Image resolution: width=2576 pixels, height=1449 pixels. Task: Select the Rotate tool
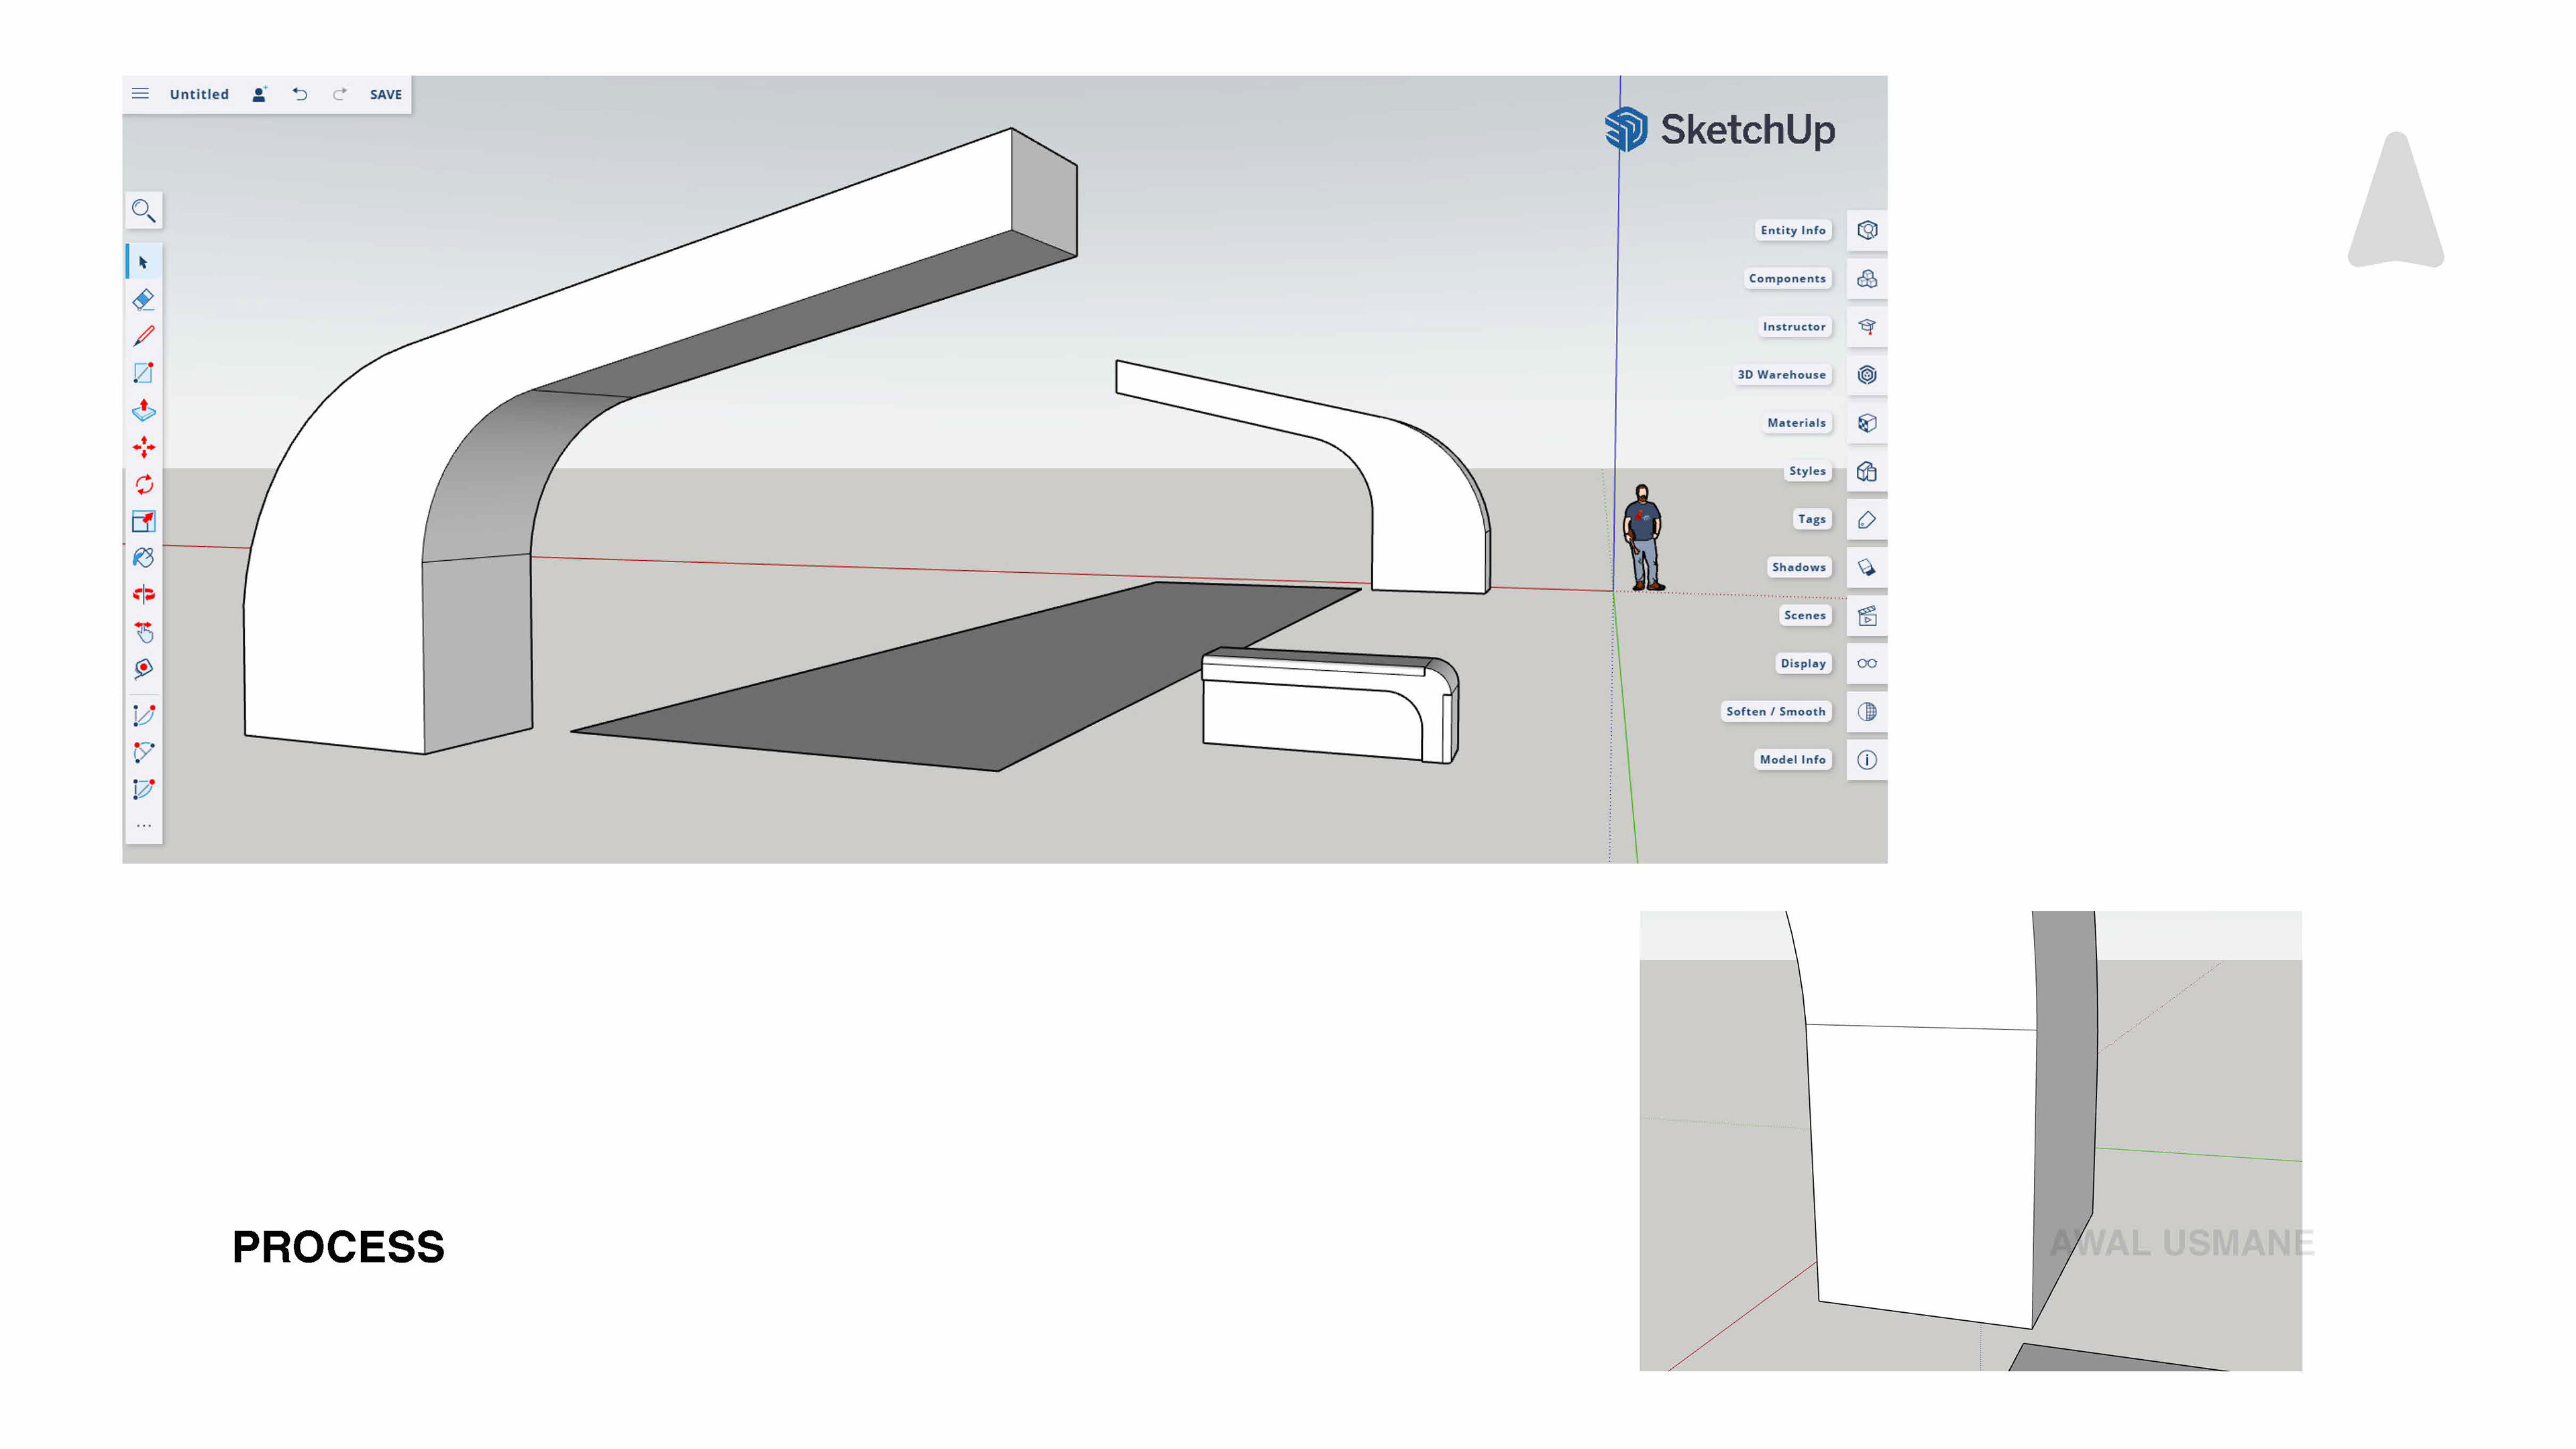click(x=143, y=484)
